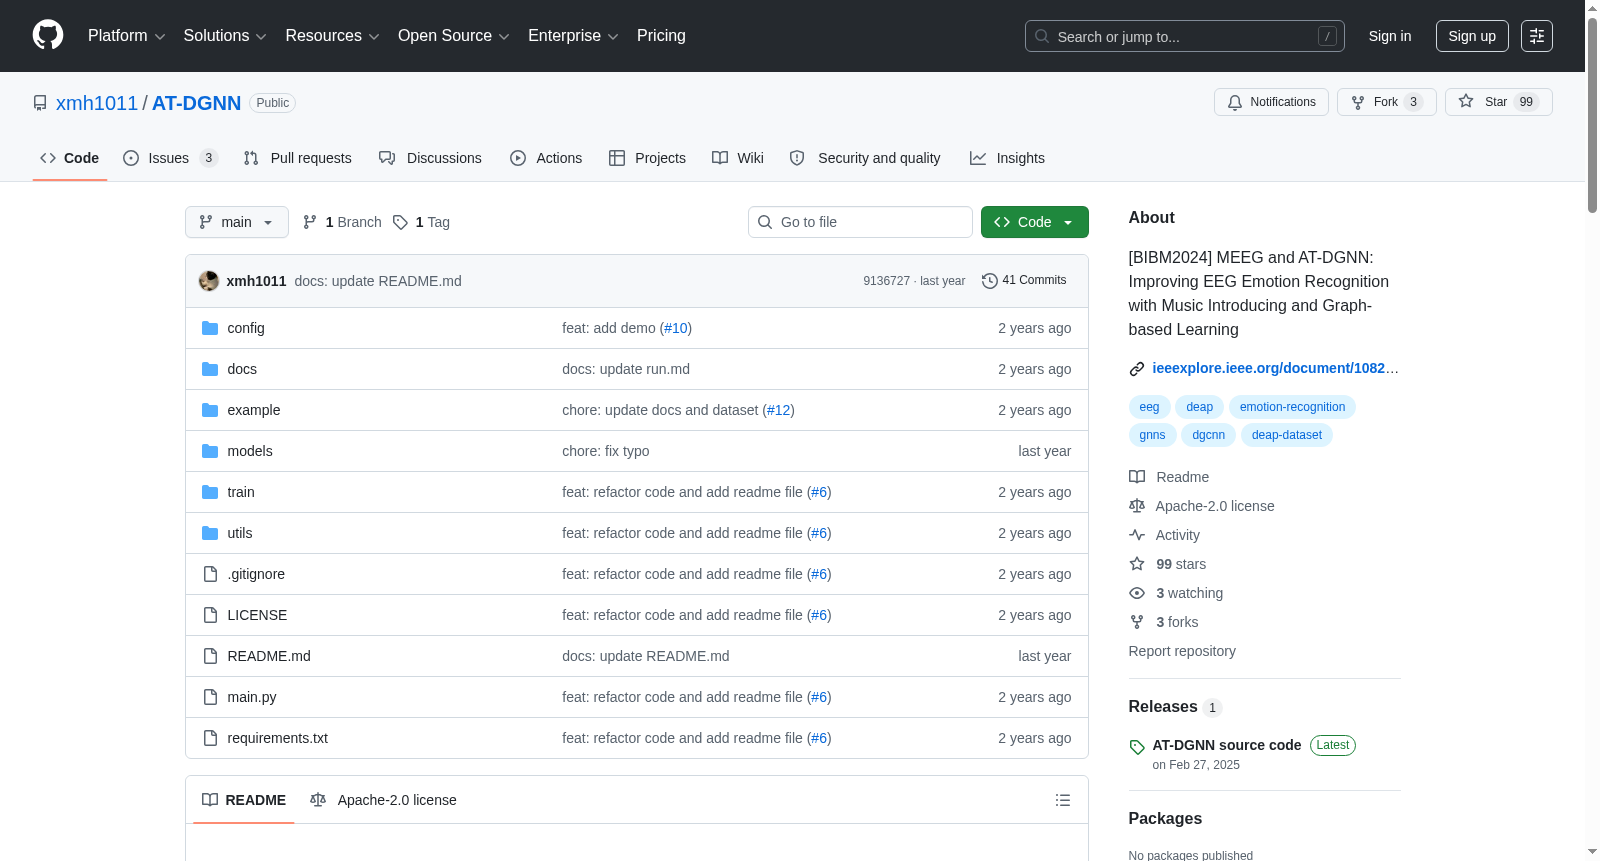Click the search magnifier in Go to file
The height and width of the screenshot is (861, 1600).
click(x=765, y=222)
